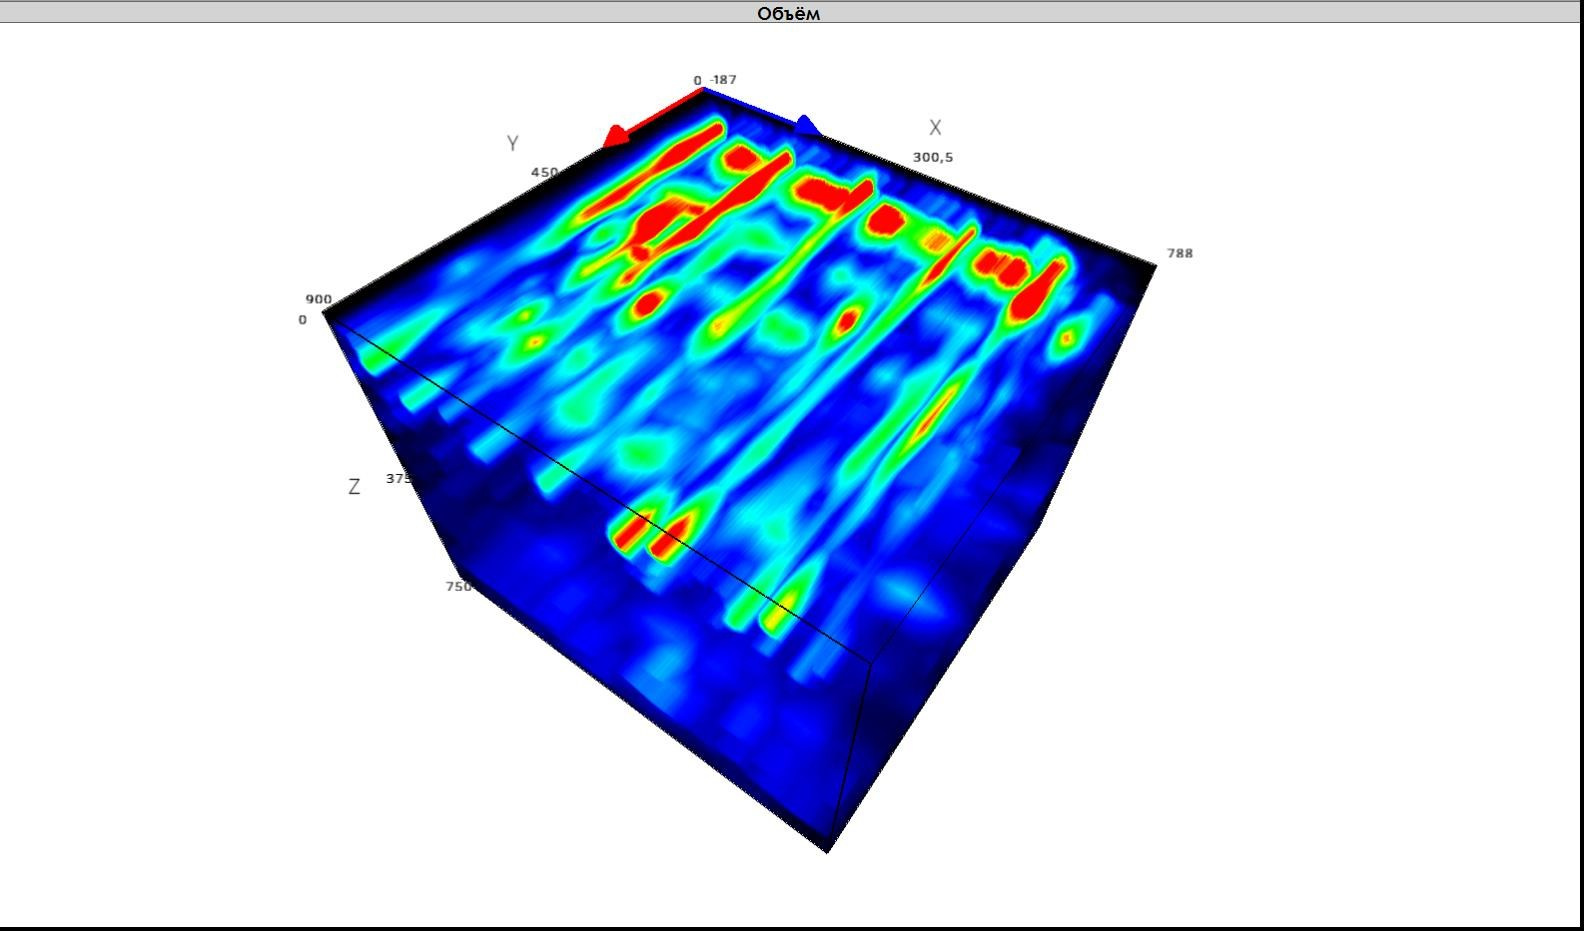Viewport: 1584px width, 931px height.
Task: Click the 375 tick label on Z axis
Action: [398, 479]
